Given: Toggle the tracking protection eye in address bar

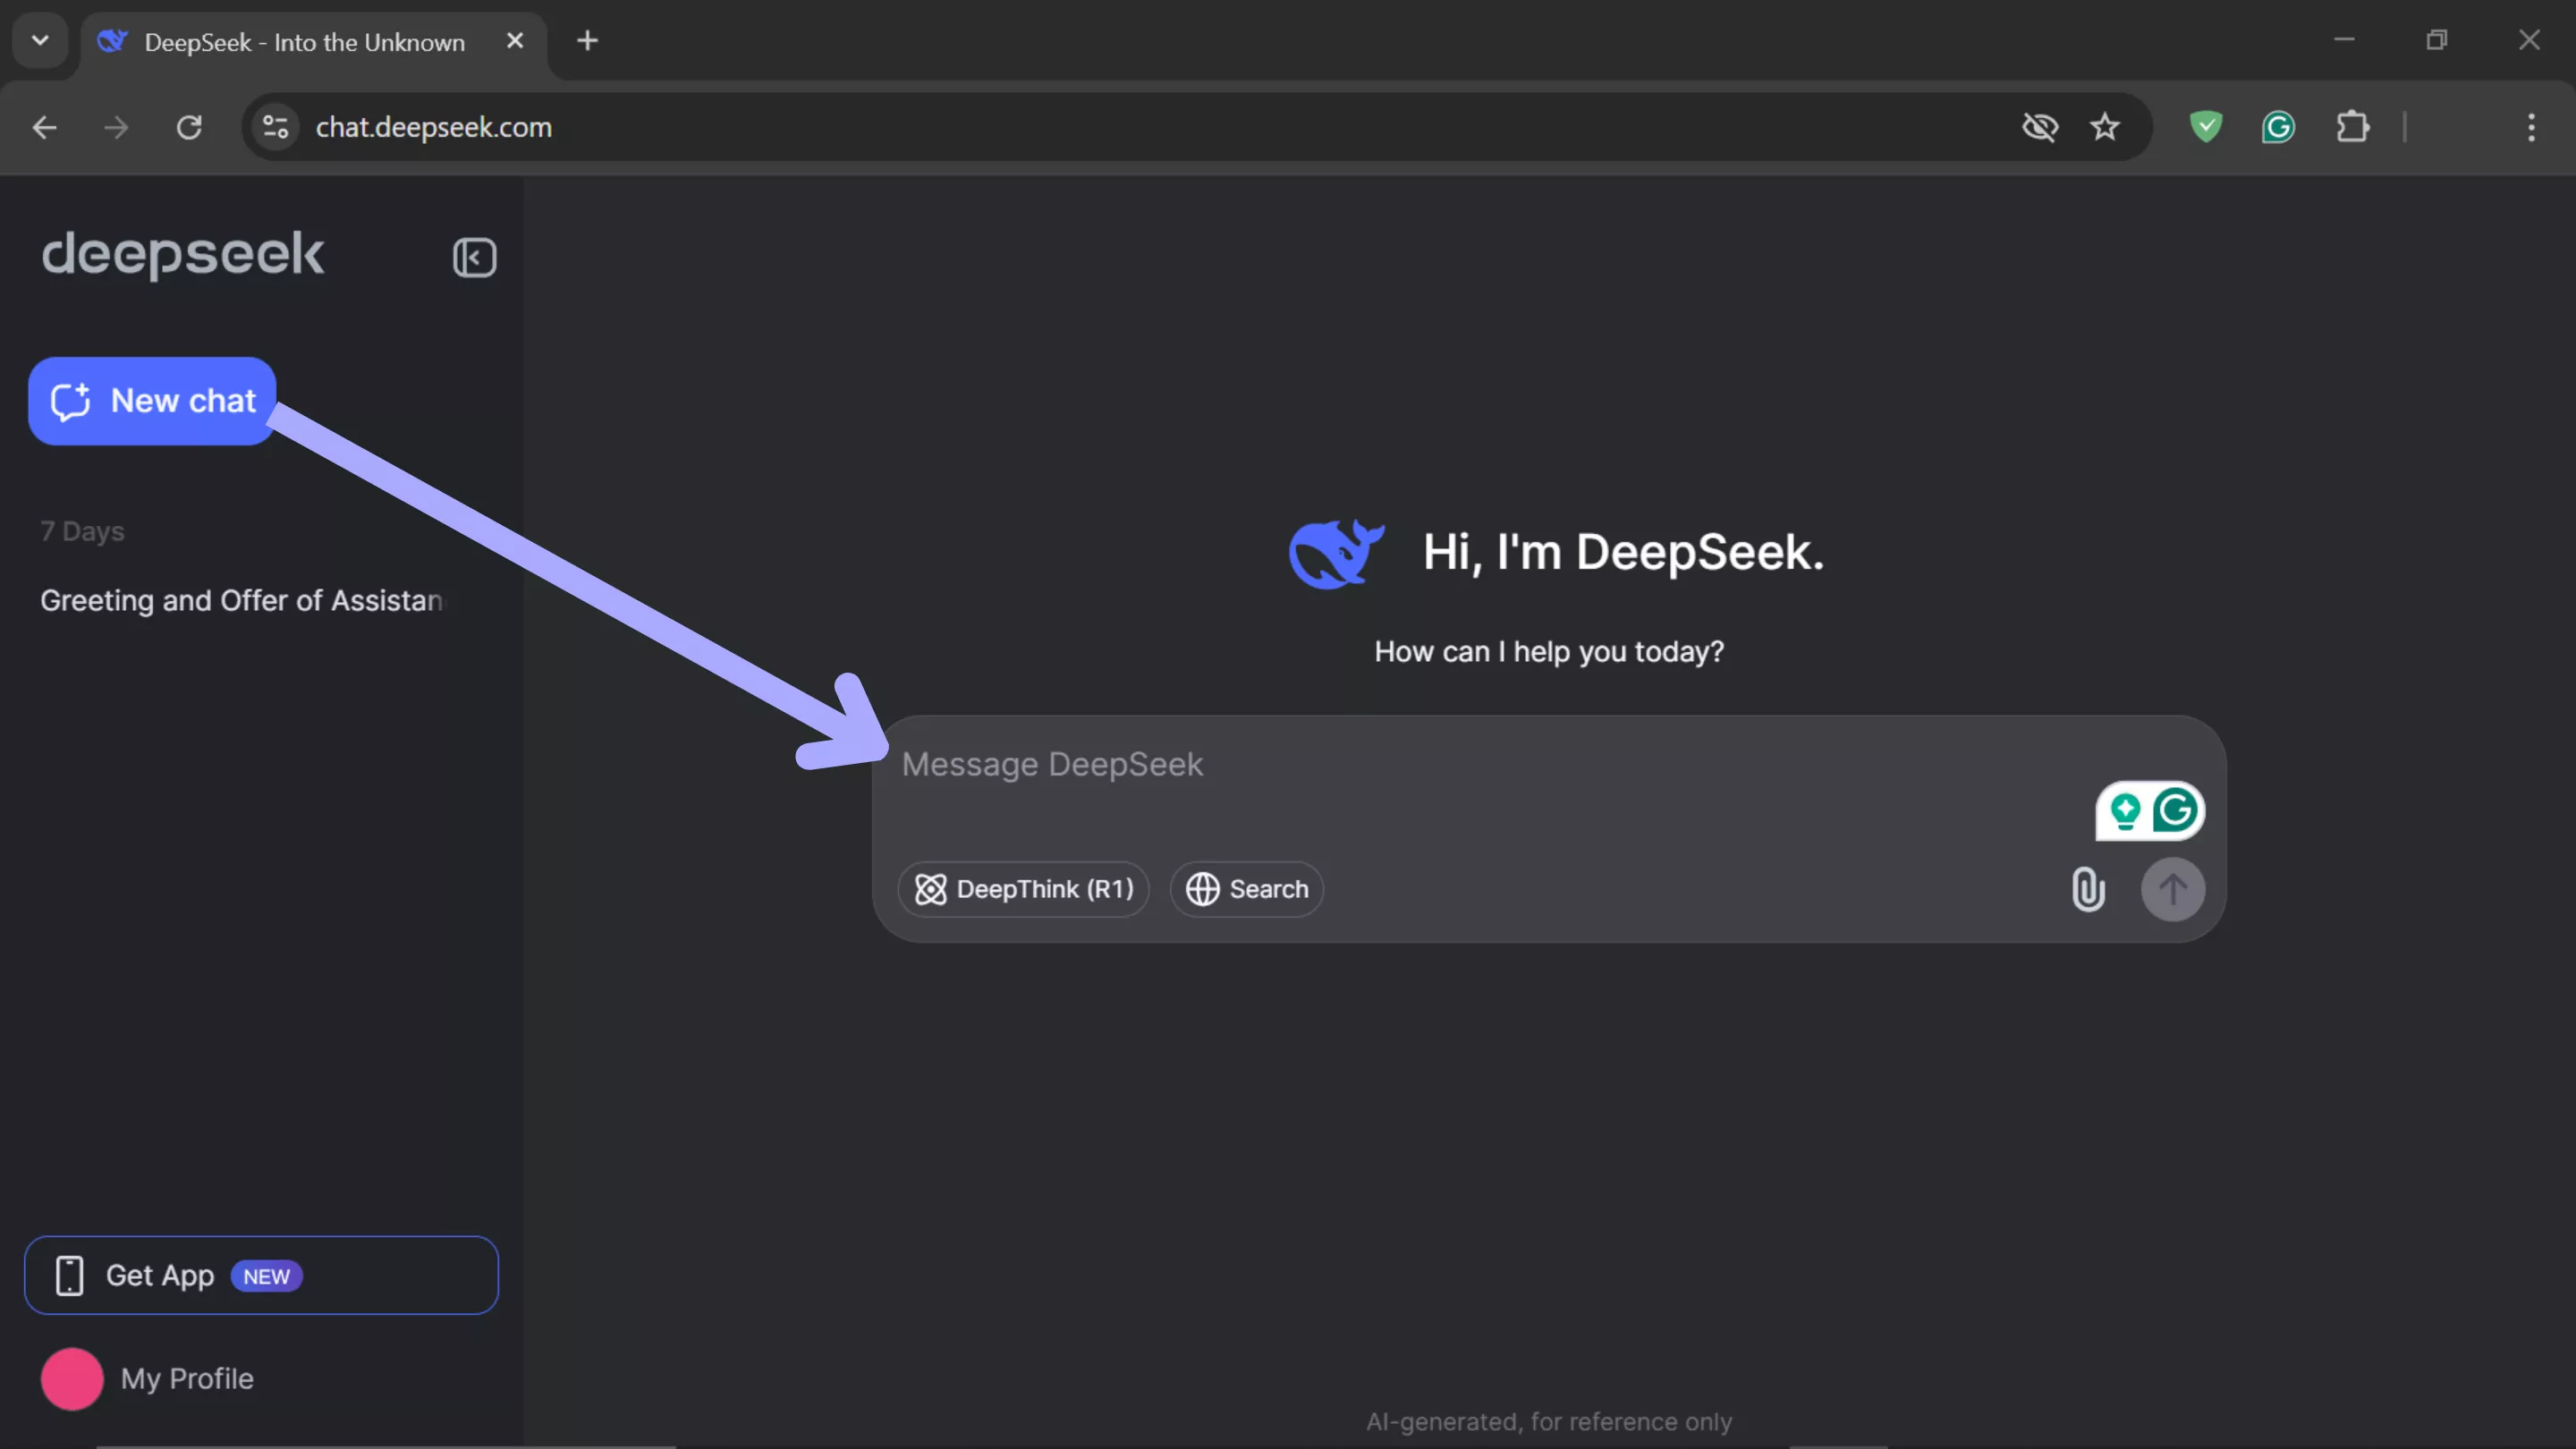Looking at the screenshot, I should 2040,127.
